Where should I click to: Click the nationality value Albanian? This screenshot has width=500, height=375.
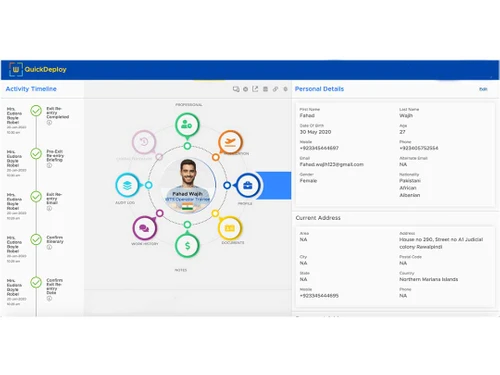click(x=410, y=195)
